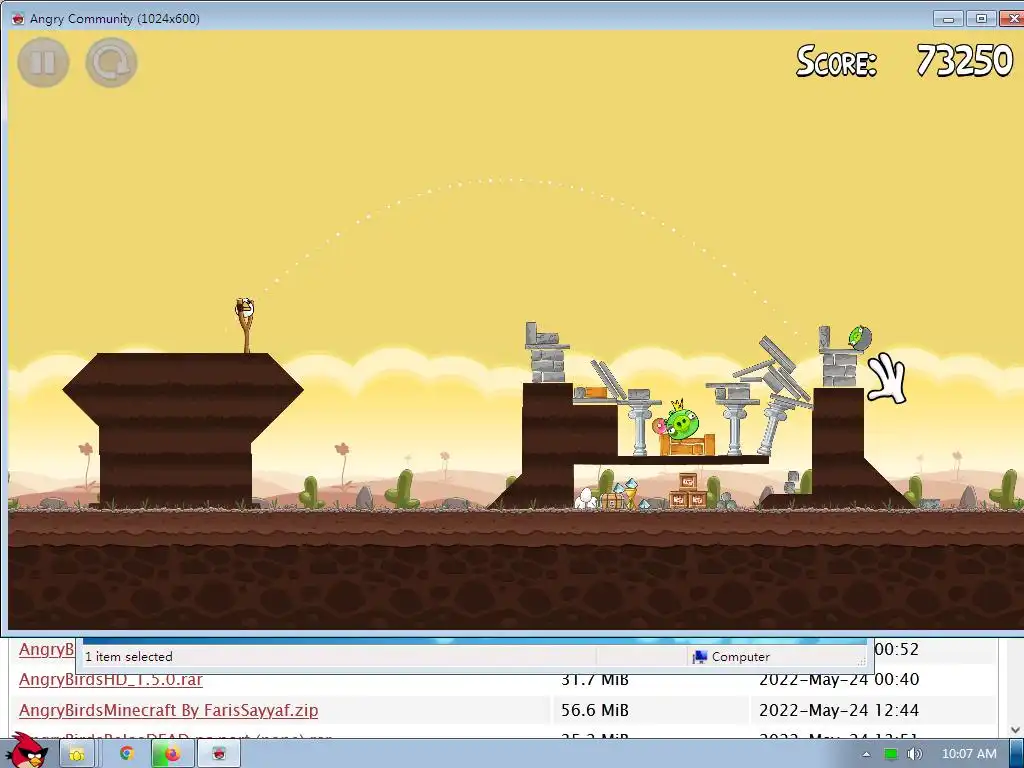Show hidden system tray icons
This screenshot has height=768, width=1024.
point(866,754)
